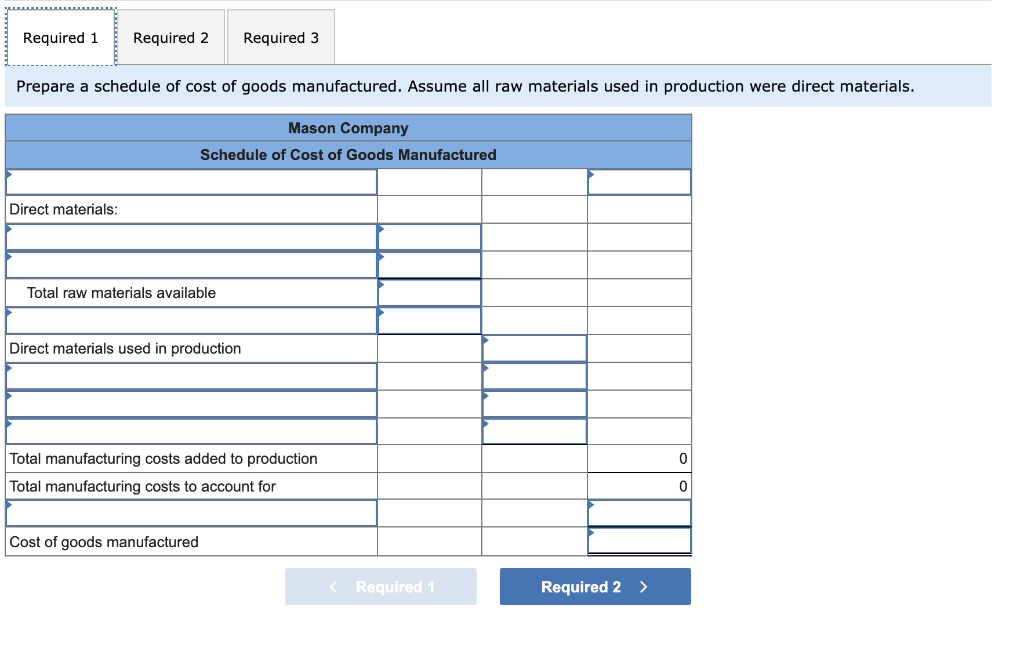Select Total raw materials available amount field
Image resolution: width=1024 pixels, height=655 pixels.
[x=429, y=293]
